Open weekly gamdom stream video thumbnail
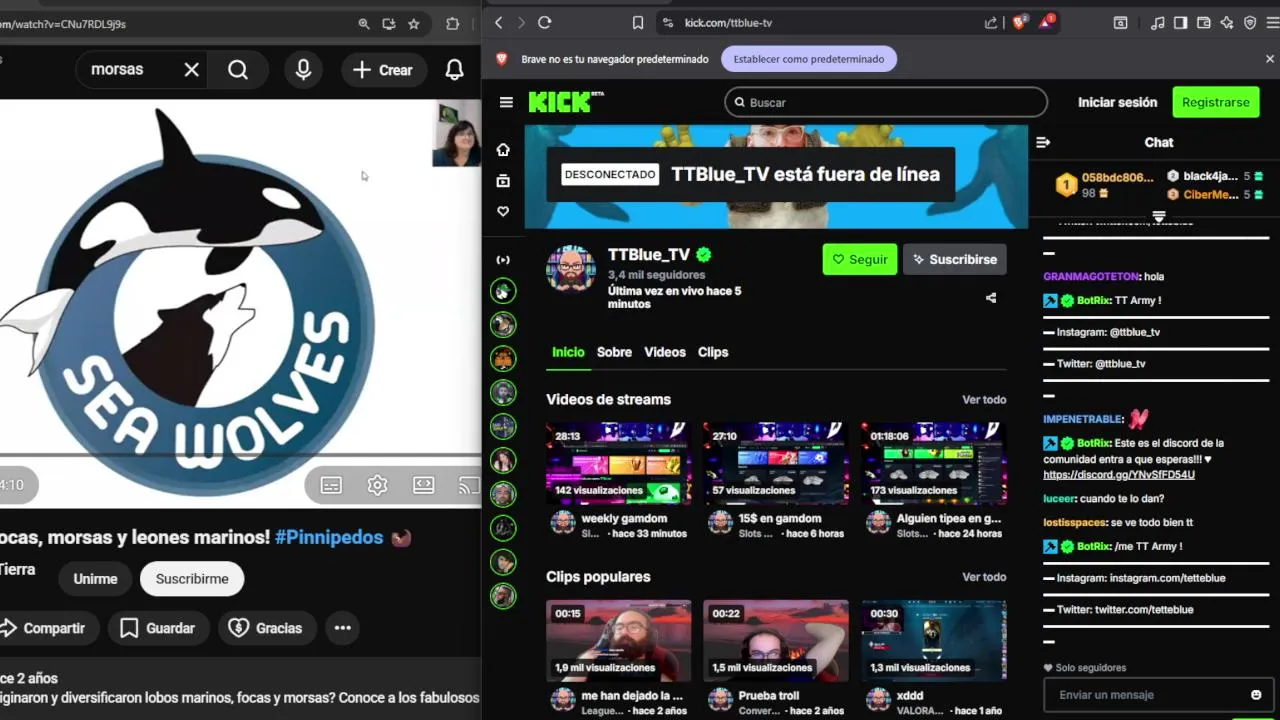The height and width of the screenshot is (720, 1280). click(618, 462)
